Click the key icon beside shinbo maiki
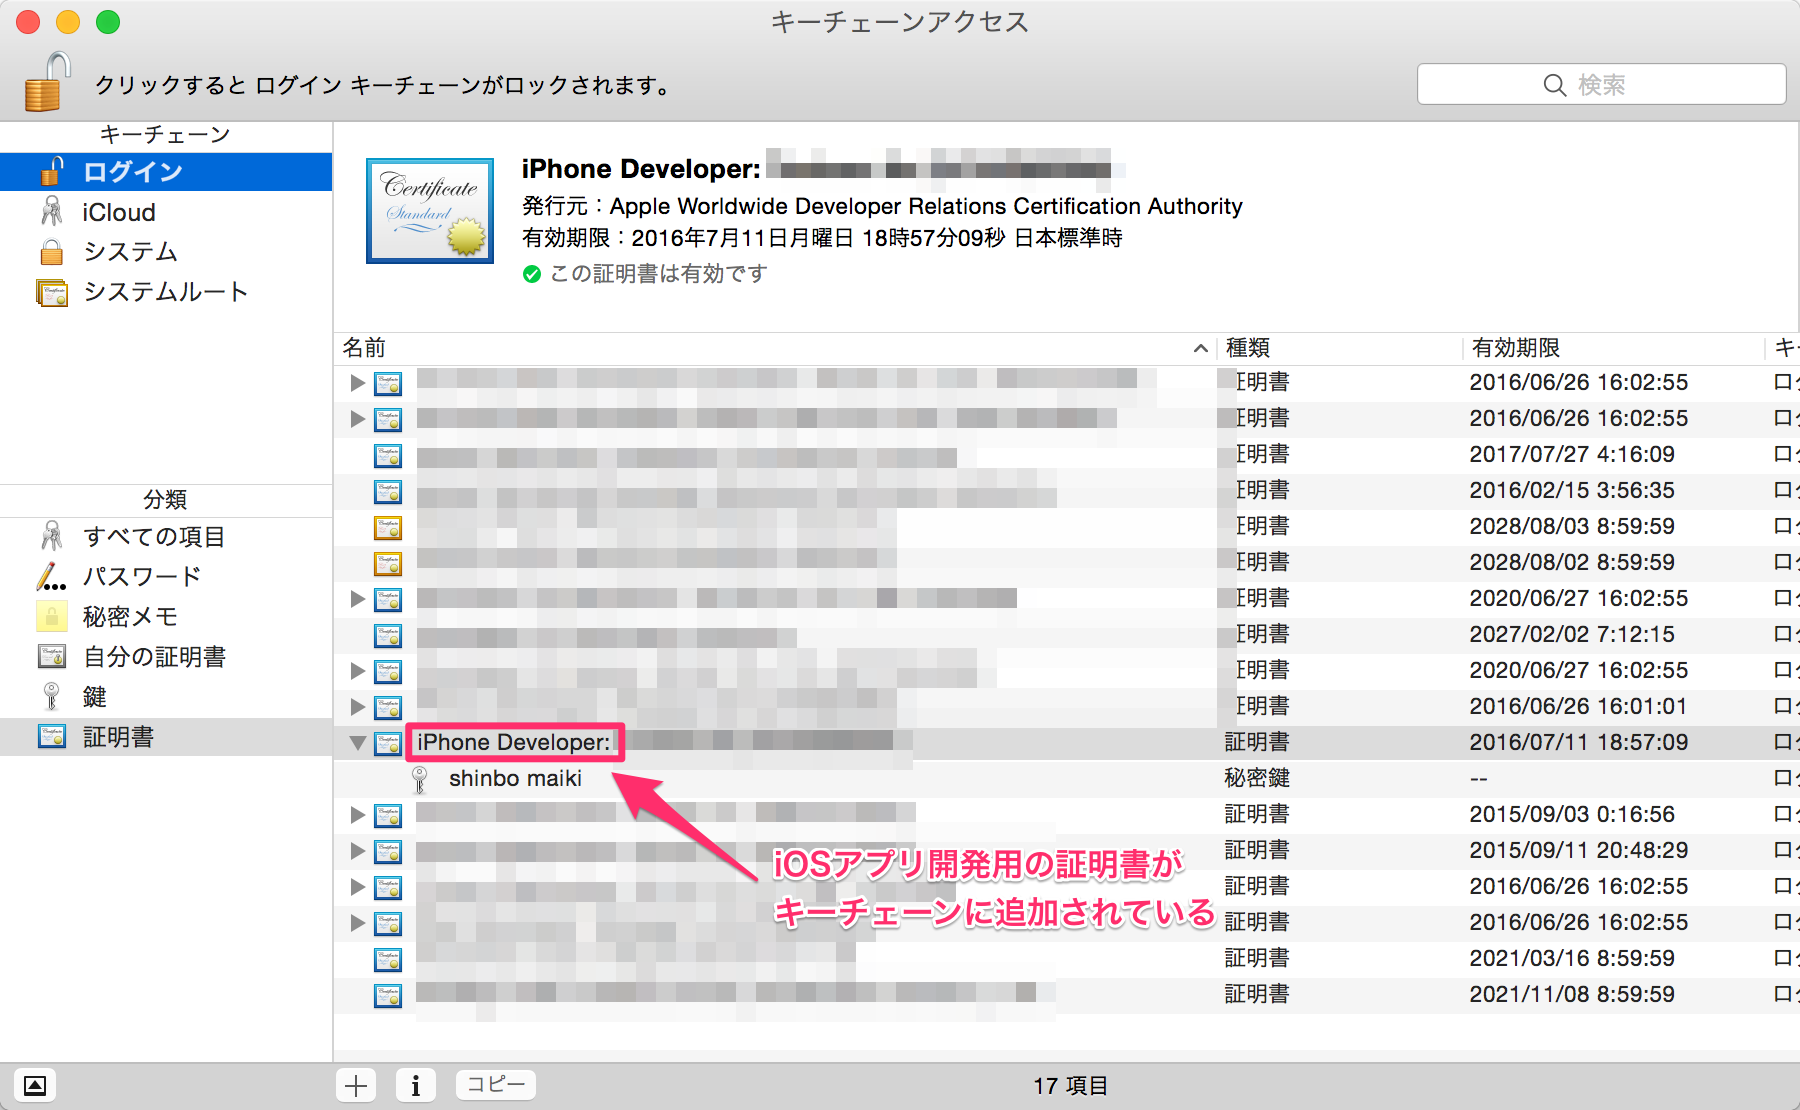 pyautogui.click(x=420, y=779)
